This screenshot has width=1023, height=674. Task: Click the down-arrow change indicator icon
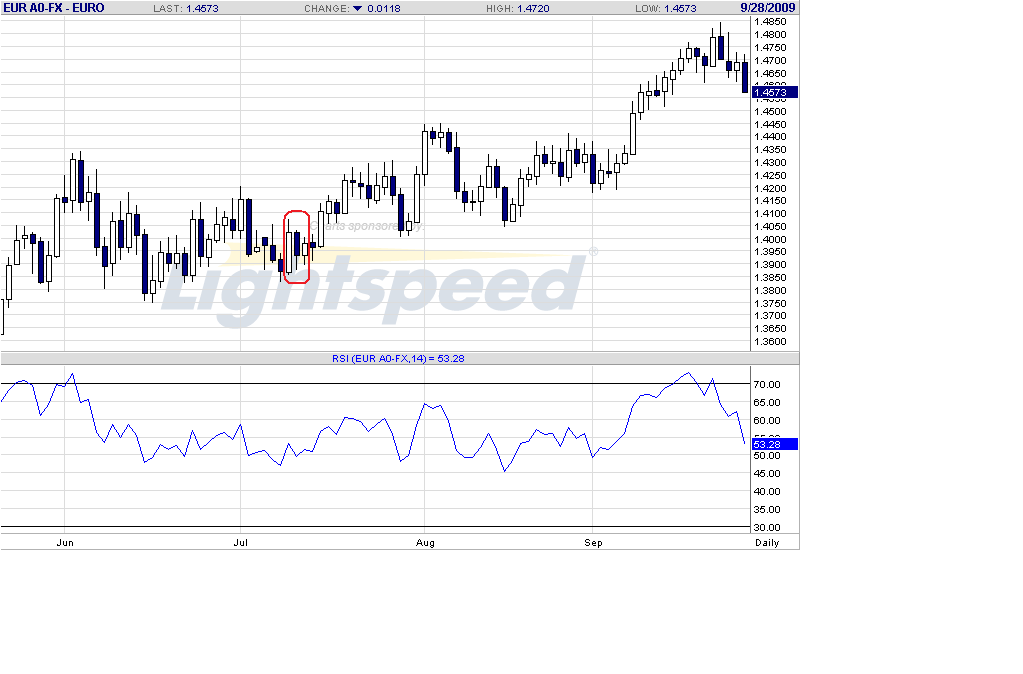(358, 8)
